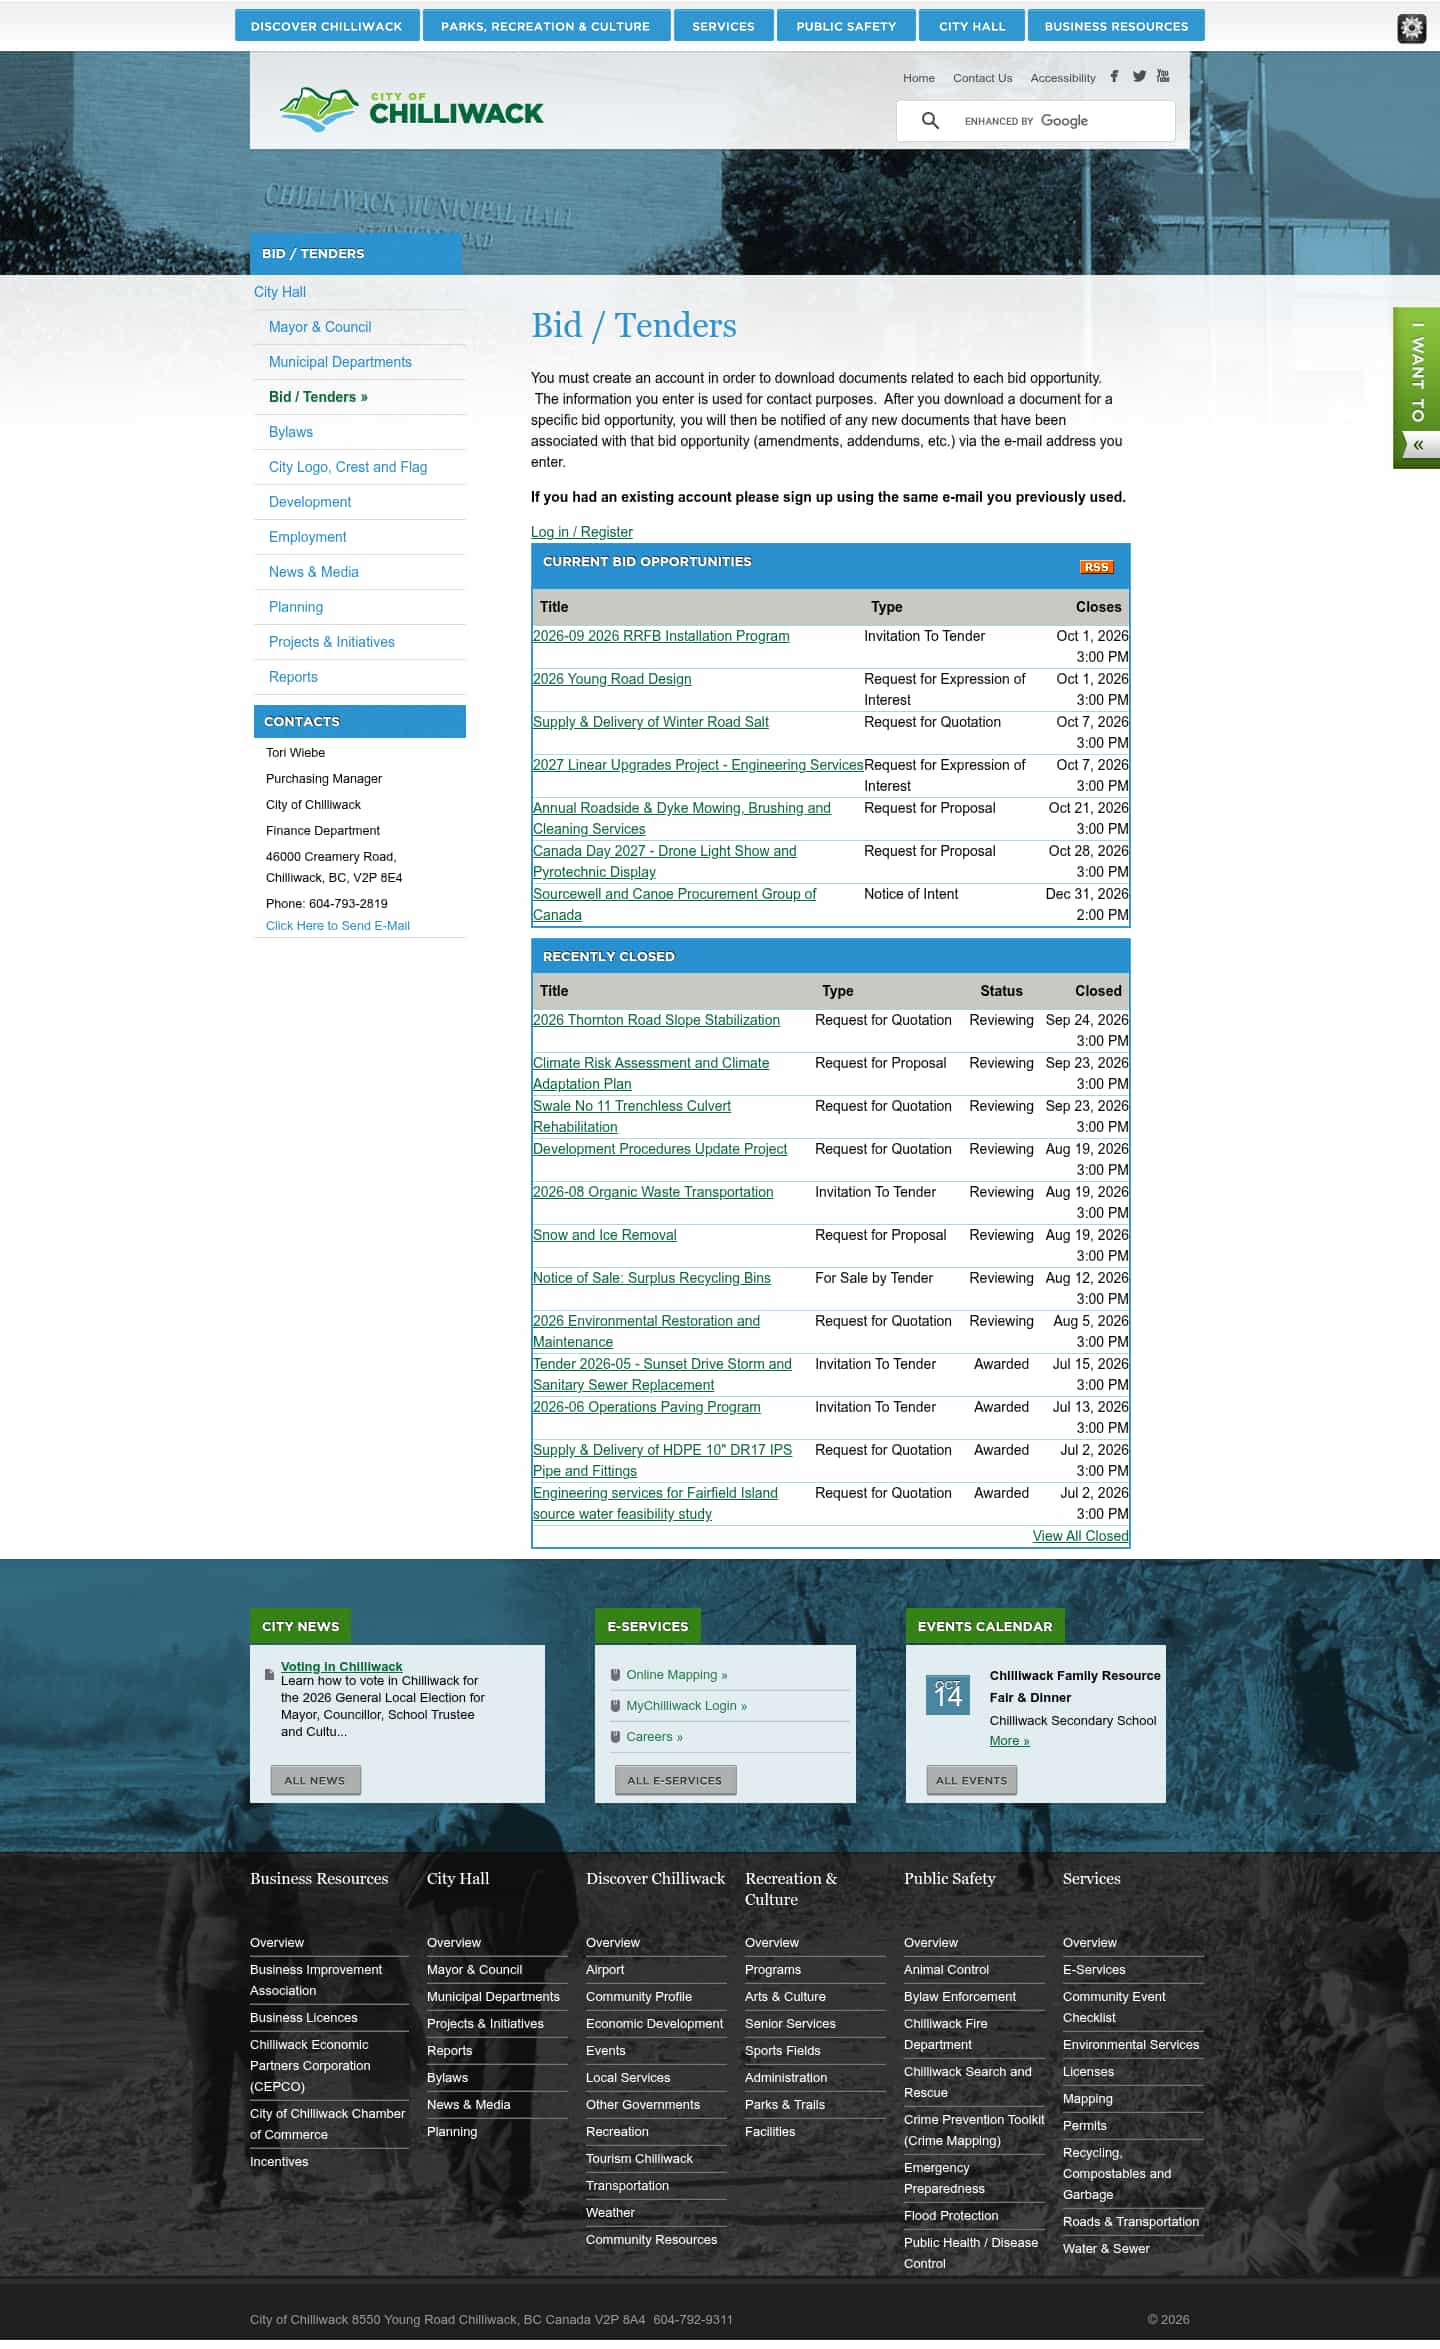This screenshot has height=2349, width=1440.
Task: Open the settings gear icon
Action: [x=1411, y=28]
